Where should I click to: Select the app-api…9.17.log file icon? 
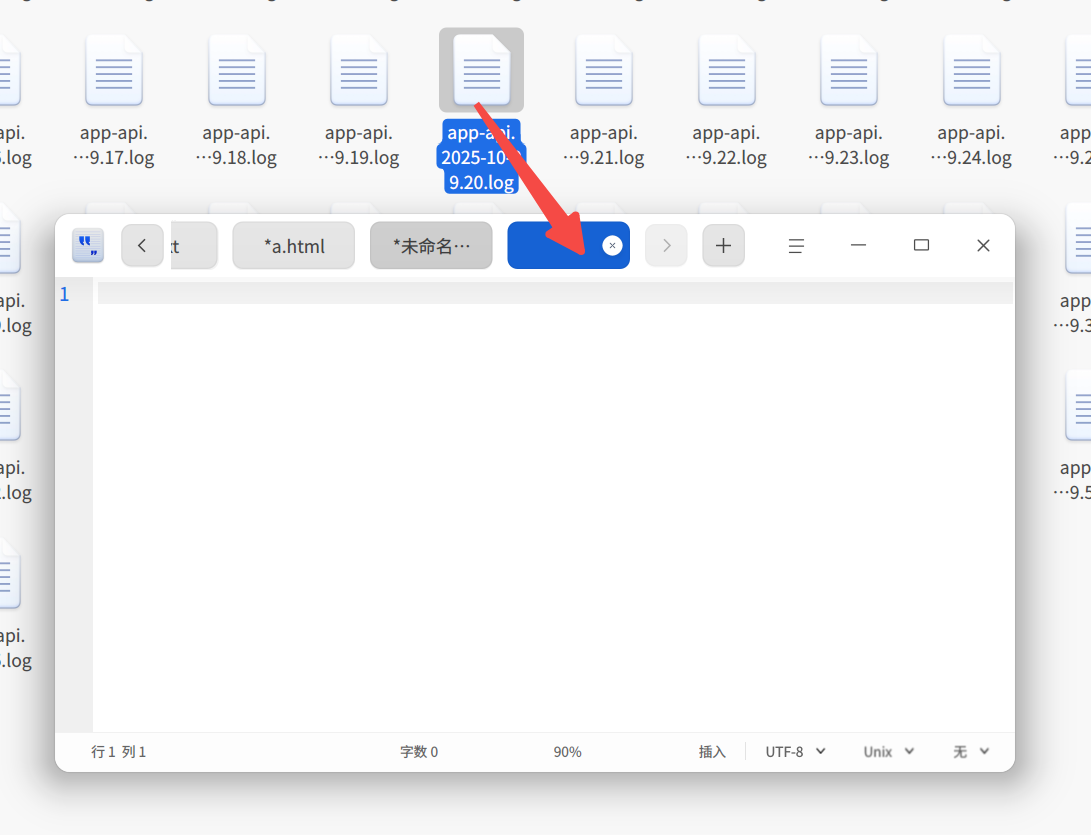coord(114,71)
